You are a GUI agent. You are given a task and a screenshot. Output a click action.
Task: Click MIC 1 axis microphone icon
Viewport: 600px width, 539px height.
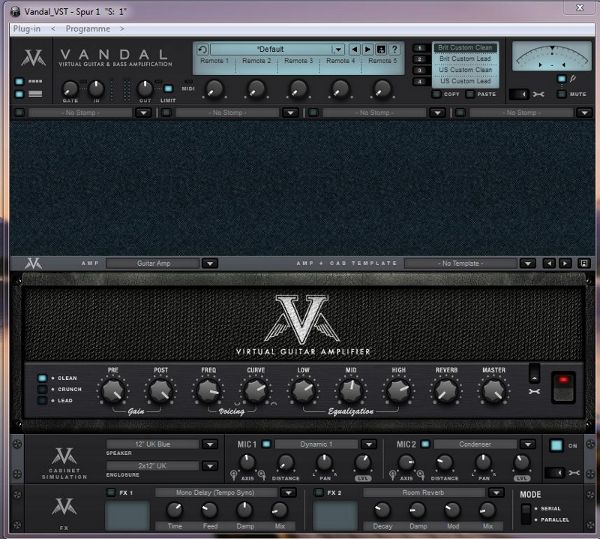(234, 475)
